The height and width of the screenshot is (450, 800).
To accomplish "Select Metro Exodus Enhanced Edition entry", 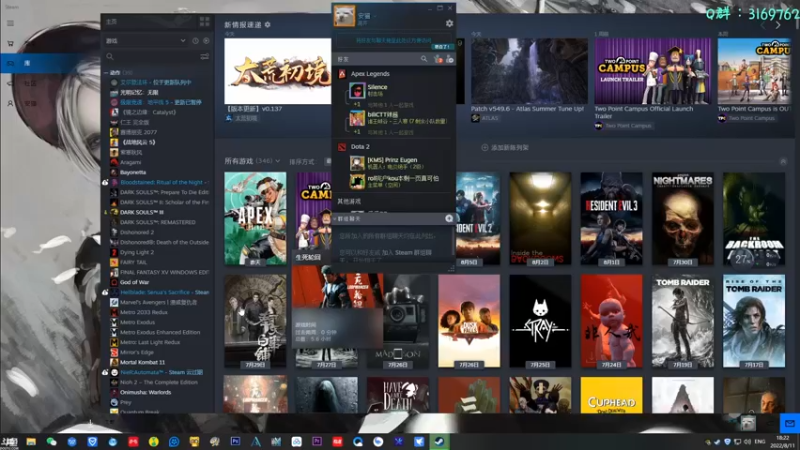I will click(x=160, y=332).
